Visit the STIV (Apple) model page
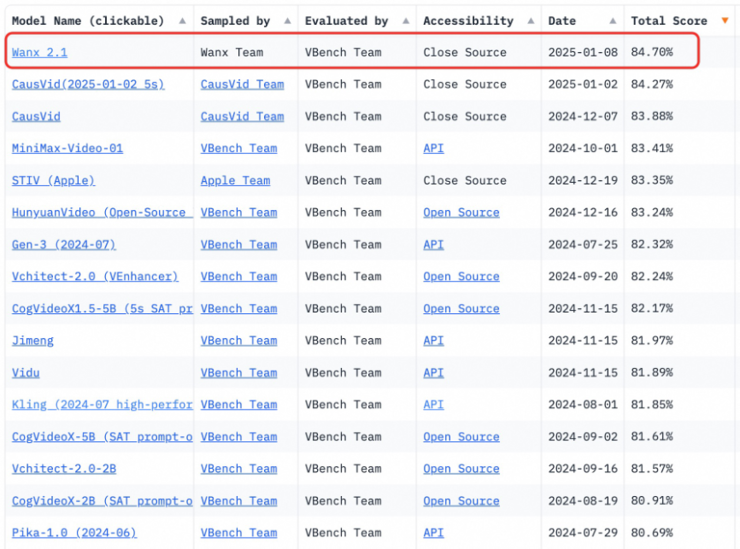The image size is (740, 549). pos(53,180)
